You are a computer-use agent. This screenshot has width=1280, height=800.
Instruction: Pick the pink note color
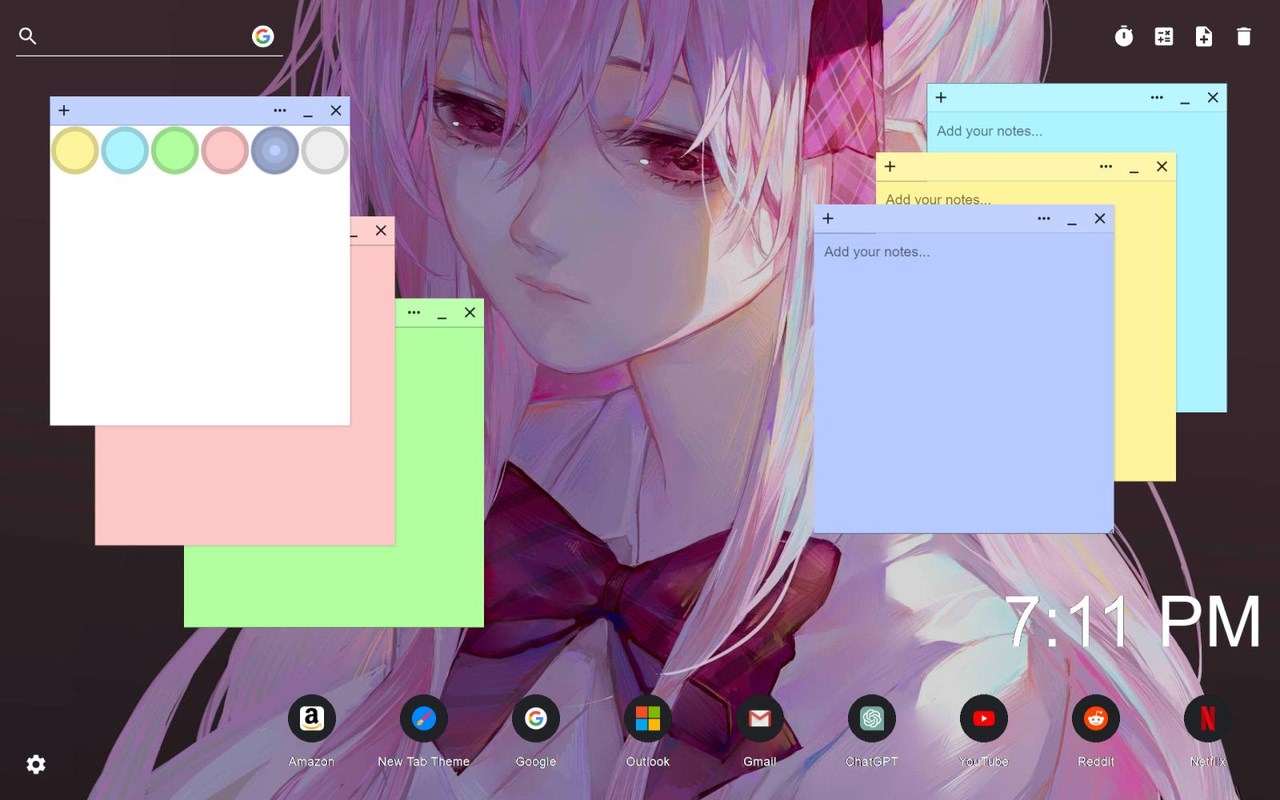point(225,150)
